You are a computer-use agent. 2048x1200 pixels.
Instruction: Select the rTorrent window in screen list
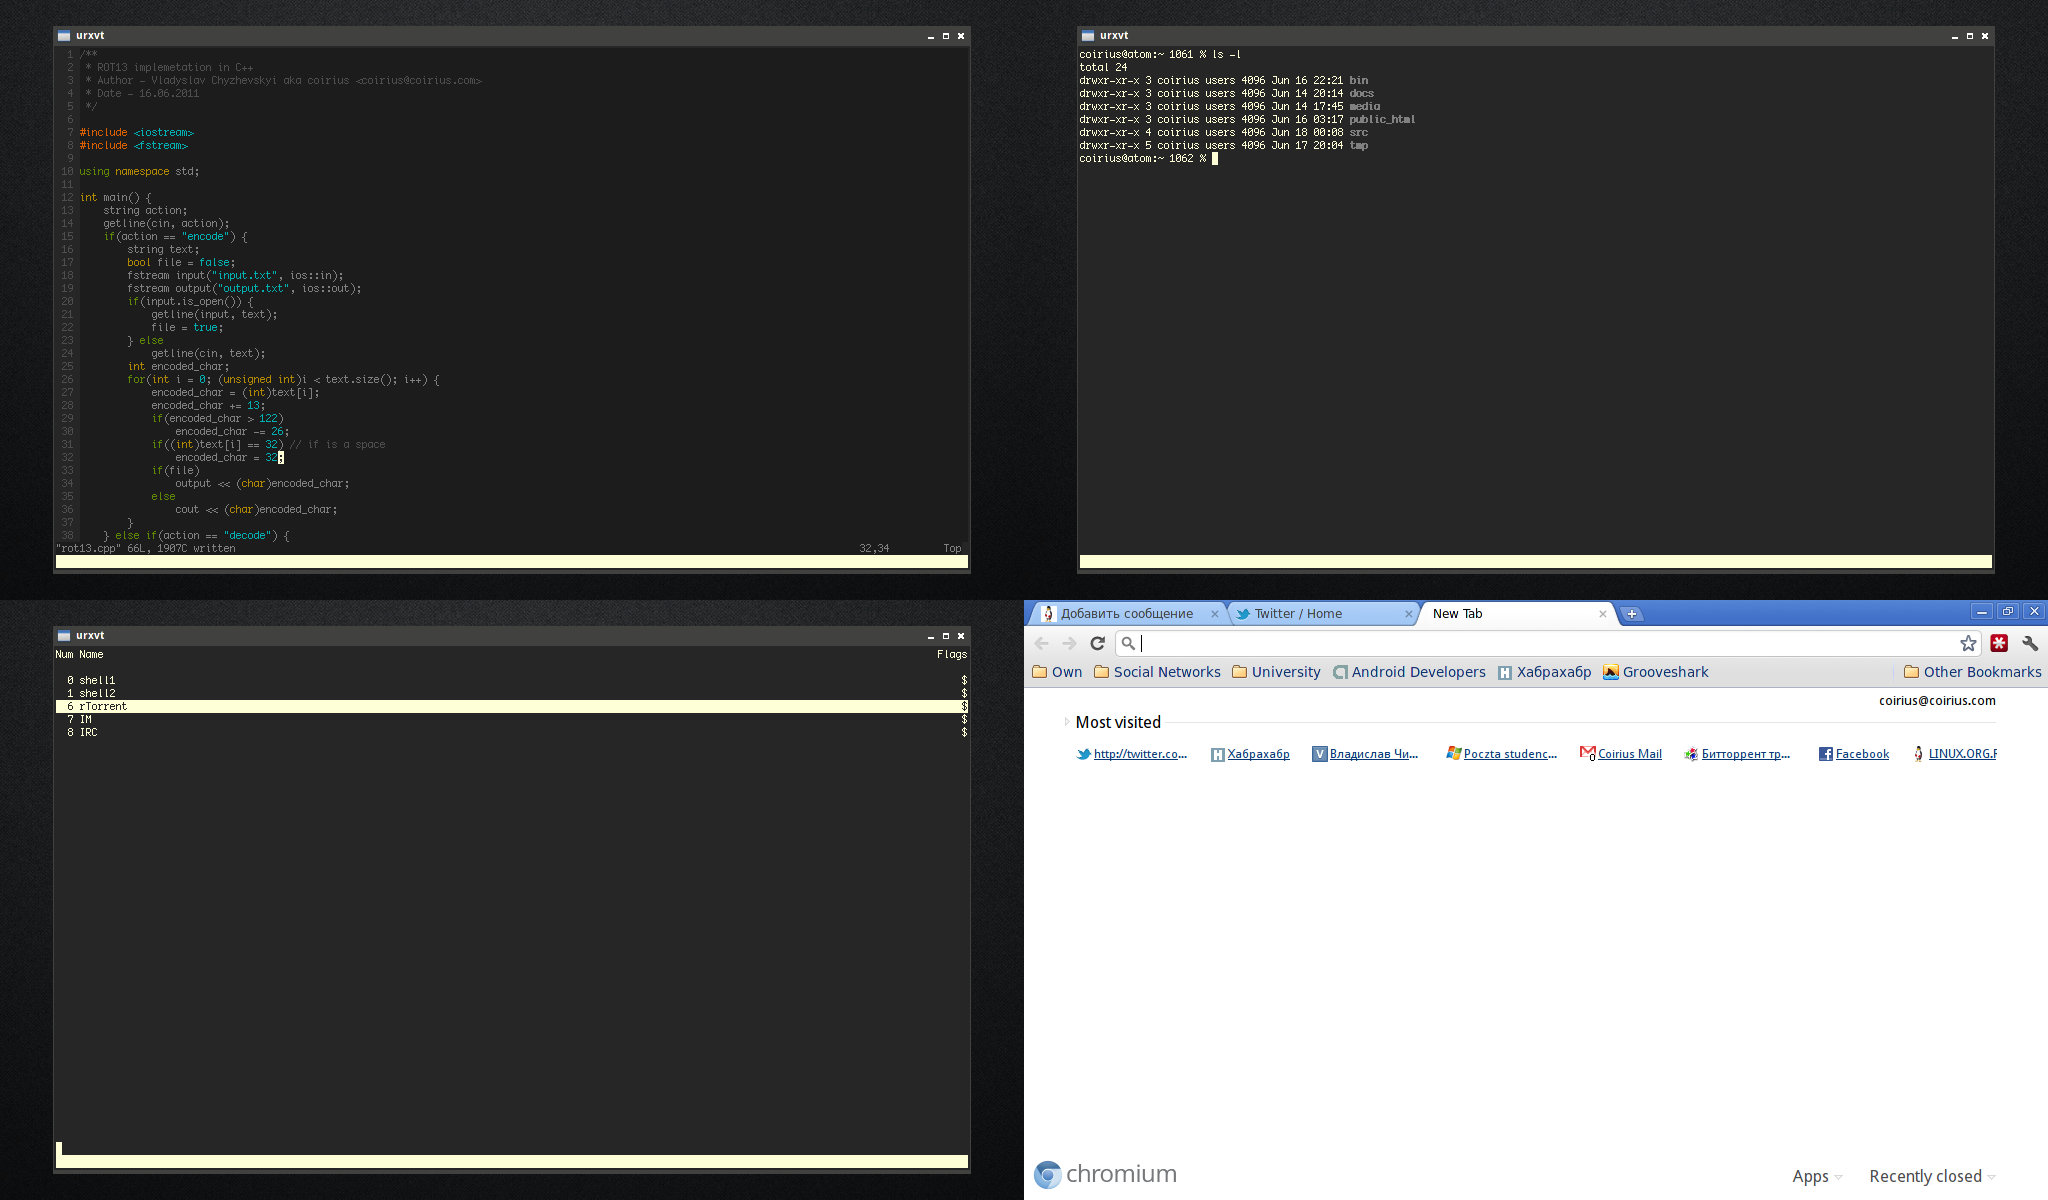[103, 706]
